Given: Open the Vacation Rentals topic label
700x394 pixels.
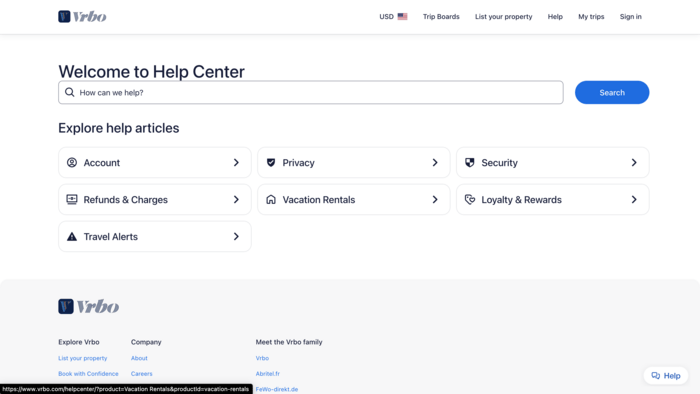Looking at the screenshot, I should (x=319, y=200).
